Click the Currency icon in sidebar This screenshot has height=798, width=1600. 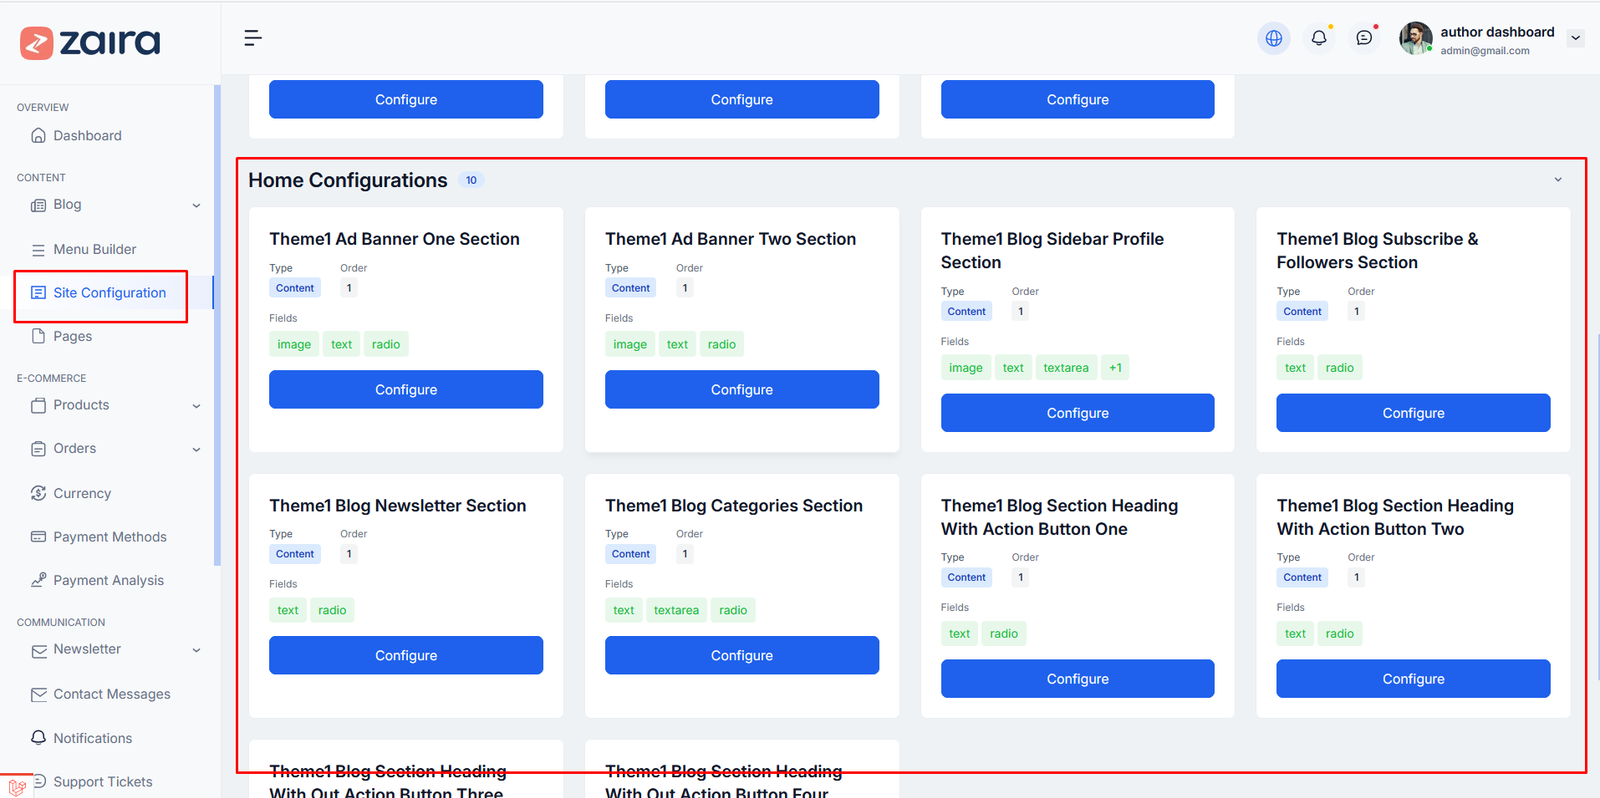click(39, 493)
